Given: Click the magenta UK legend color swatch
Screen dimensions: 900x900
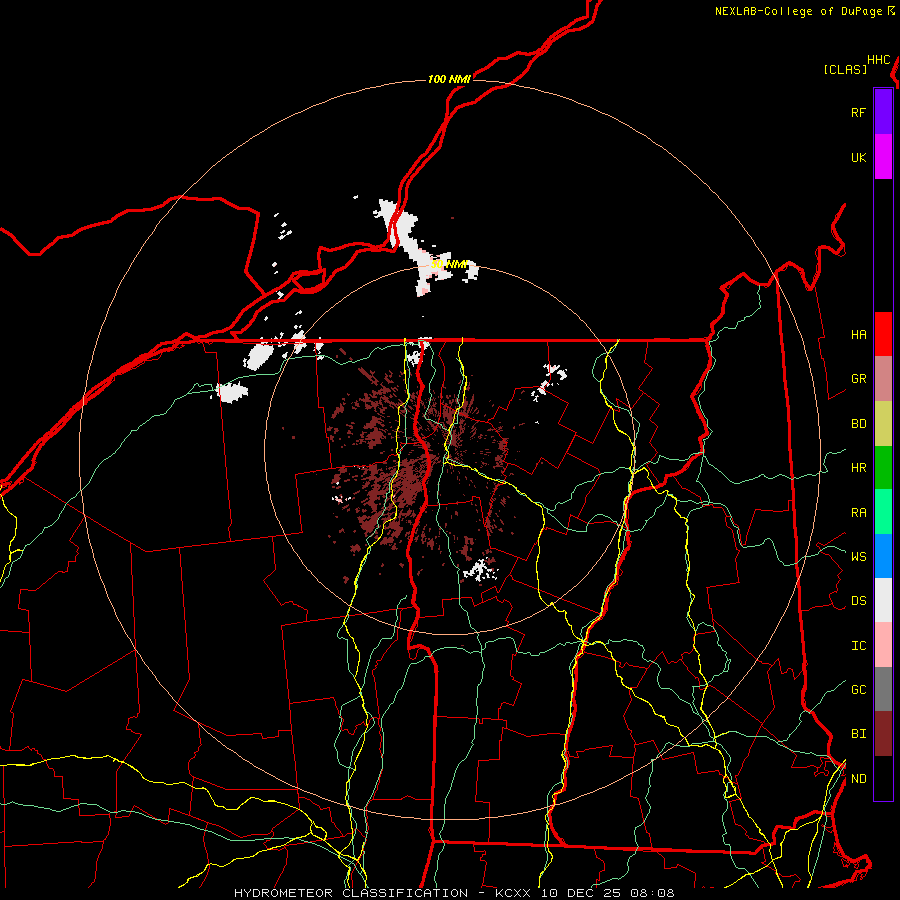Looking at the screenshot, I should coord(883,157).
